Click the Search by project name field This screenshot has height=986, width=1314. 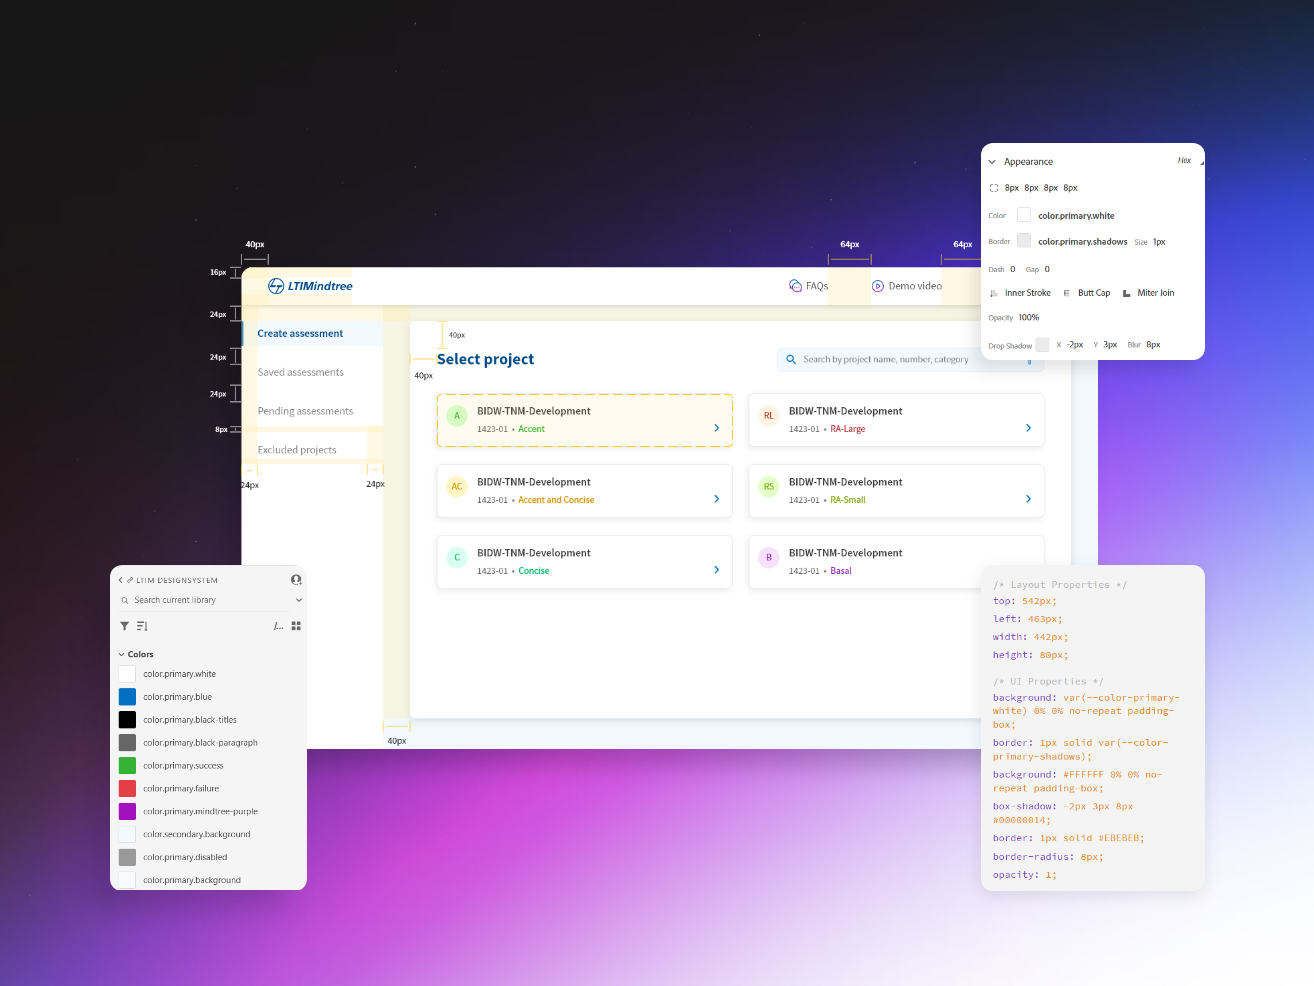pos(910,359)
